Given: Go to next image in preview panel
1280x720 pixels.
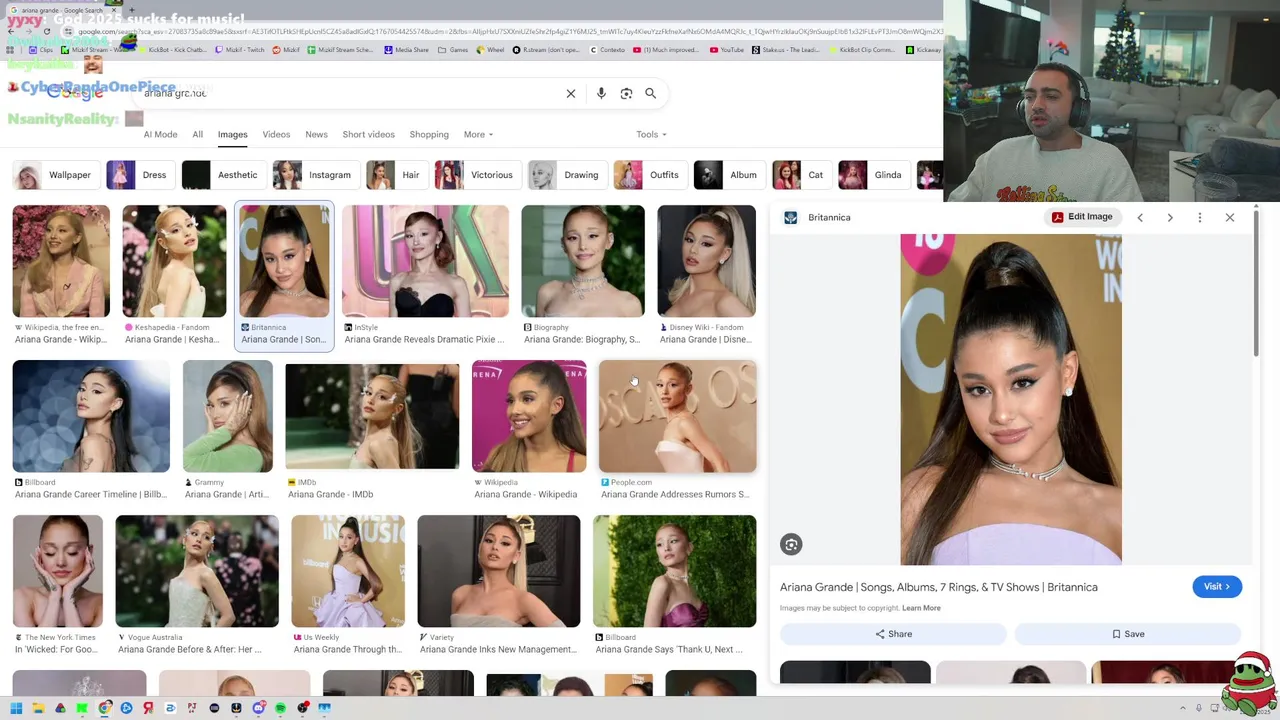Looking at the screenshot, I should pos(1170,217).
